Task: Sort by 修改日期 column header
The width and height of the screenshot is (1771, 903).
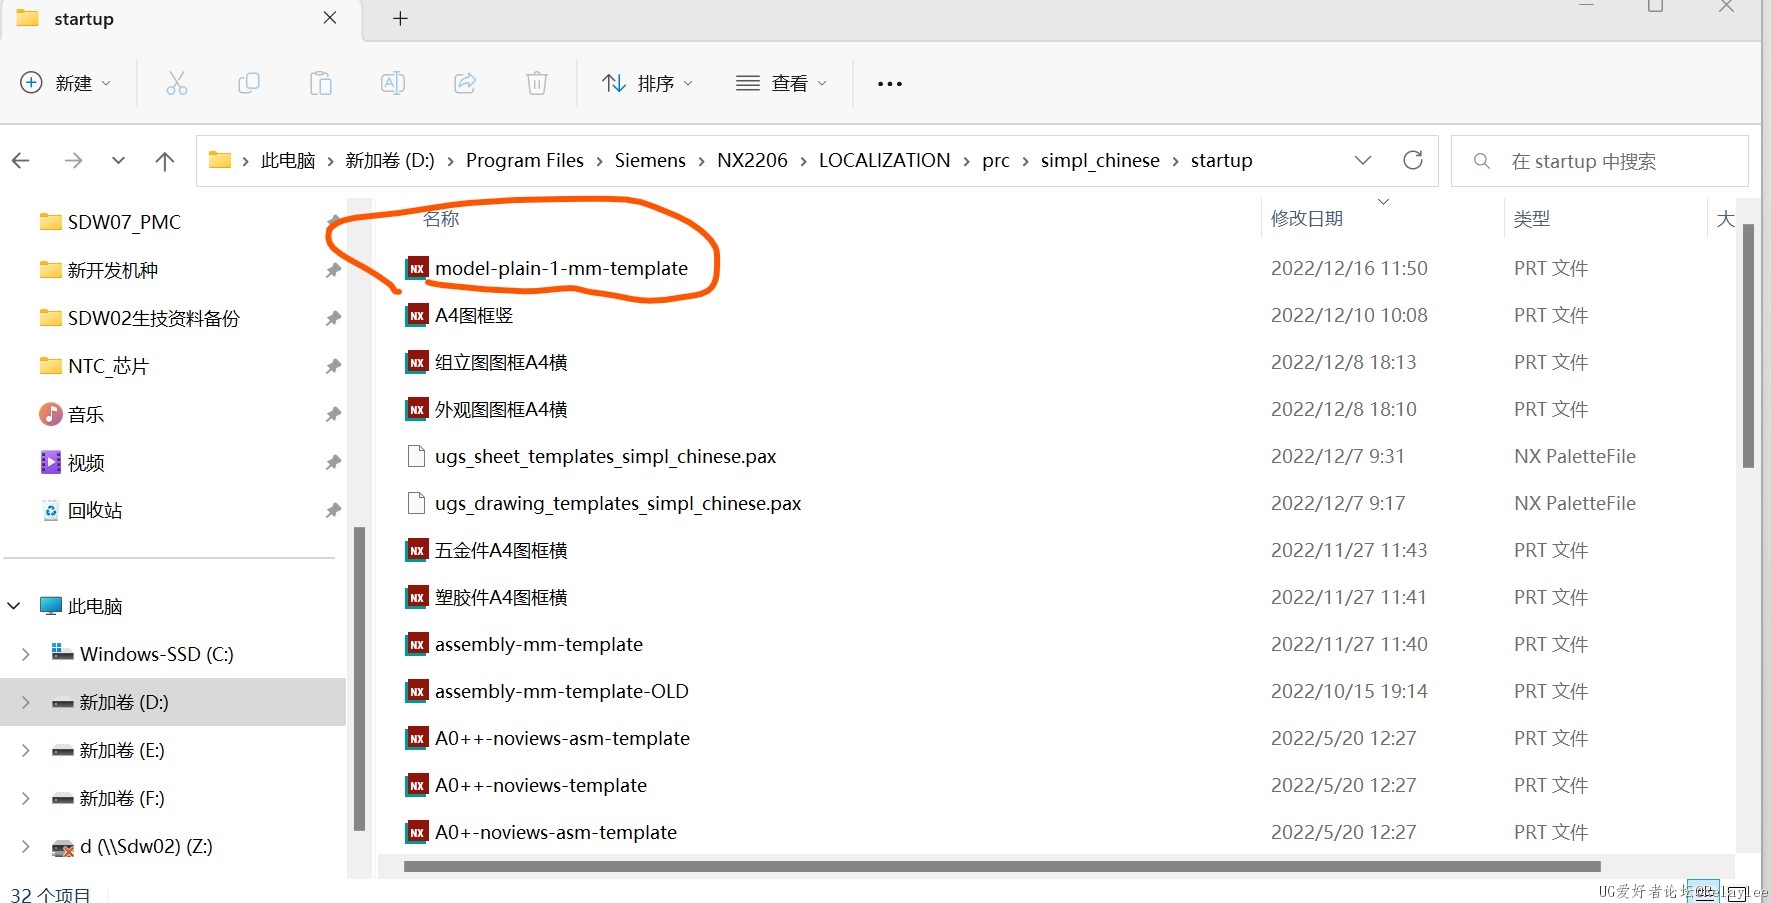Action: pos(1306,218)
